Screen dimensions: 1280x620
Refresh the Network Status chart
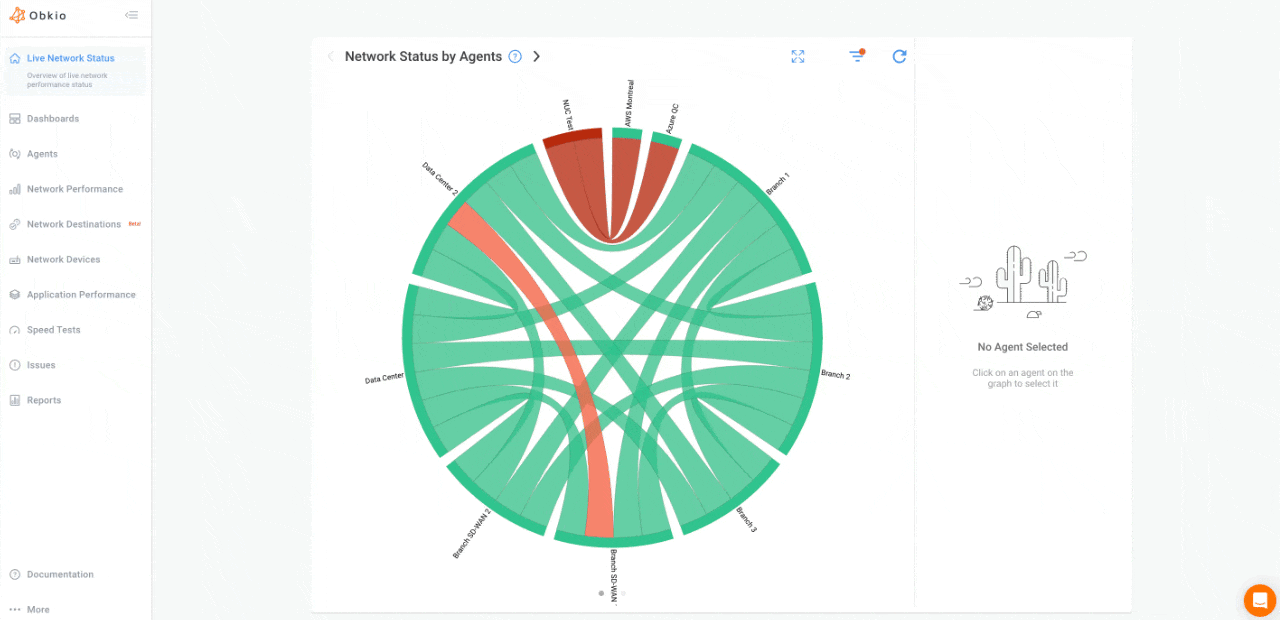[x=898, y=56]
